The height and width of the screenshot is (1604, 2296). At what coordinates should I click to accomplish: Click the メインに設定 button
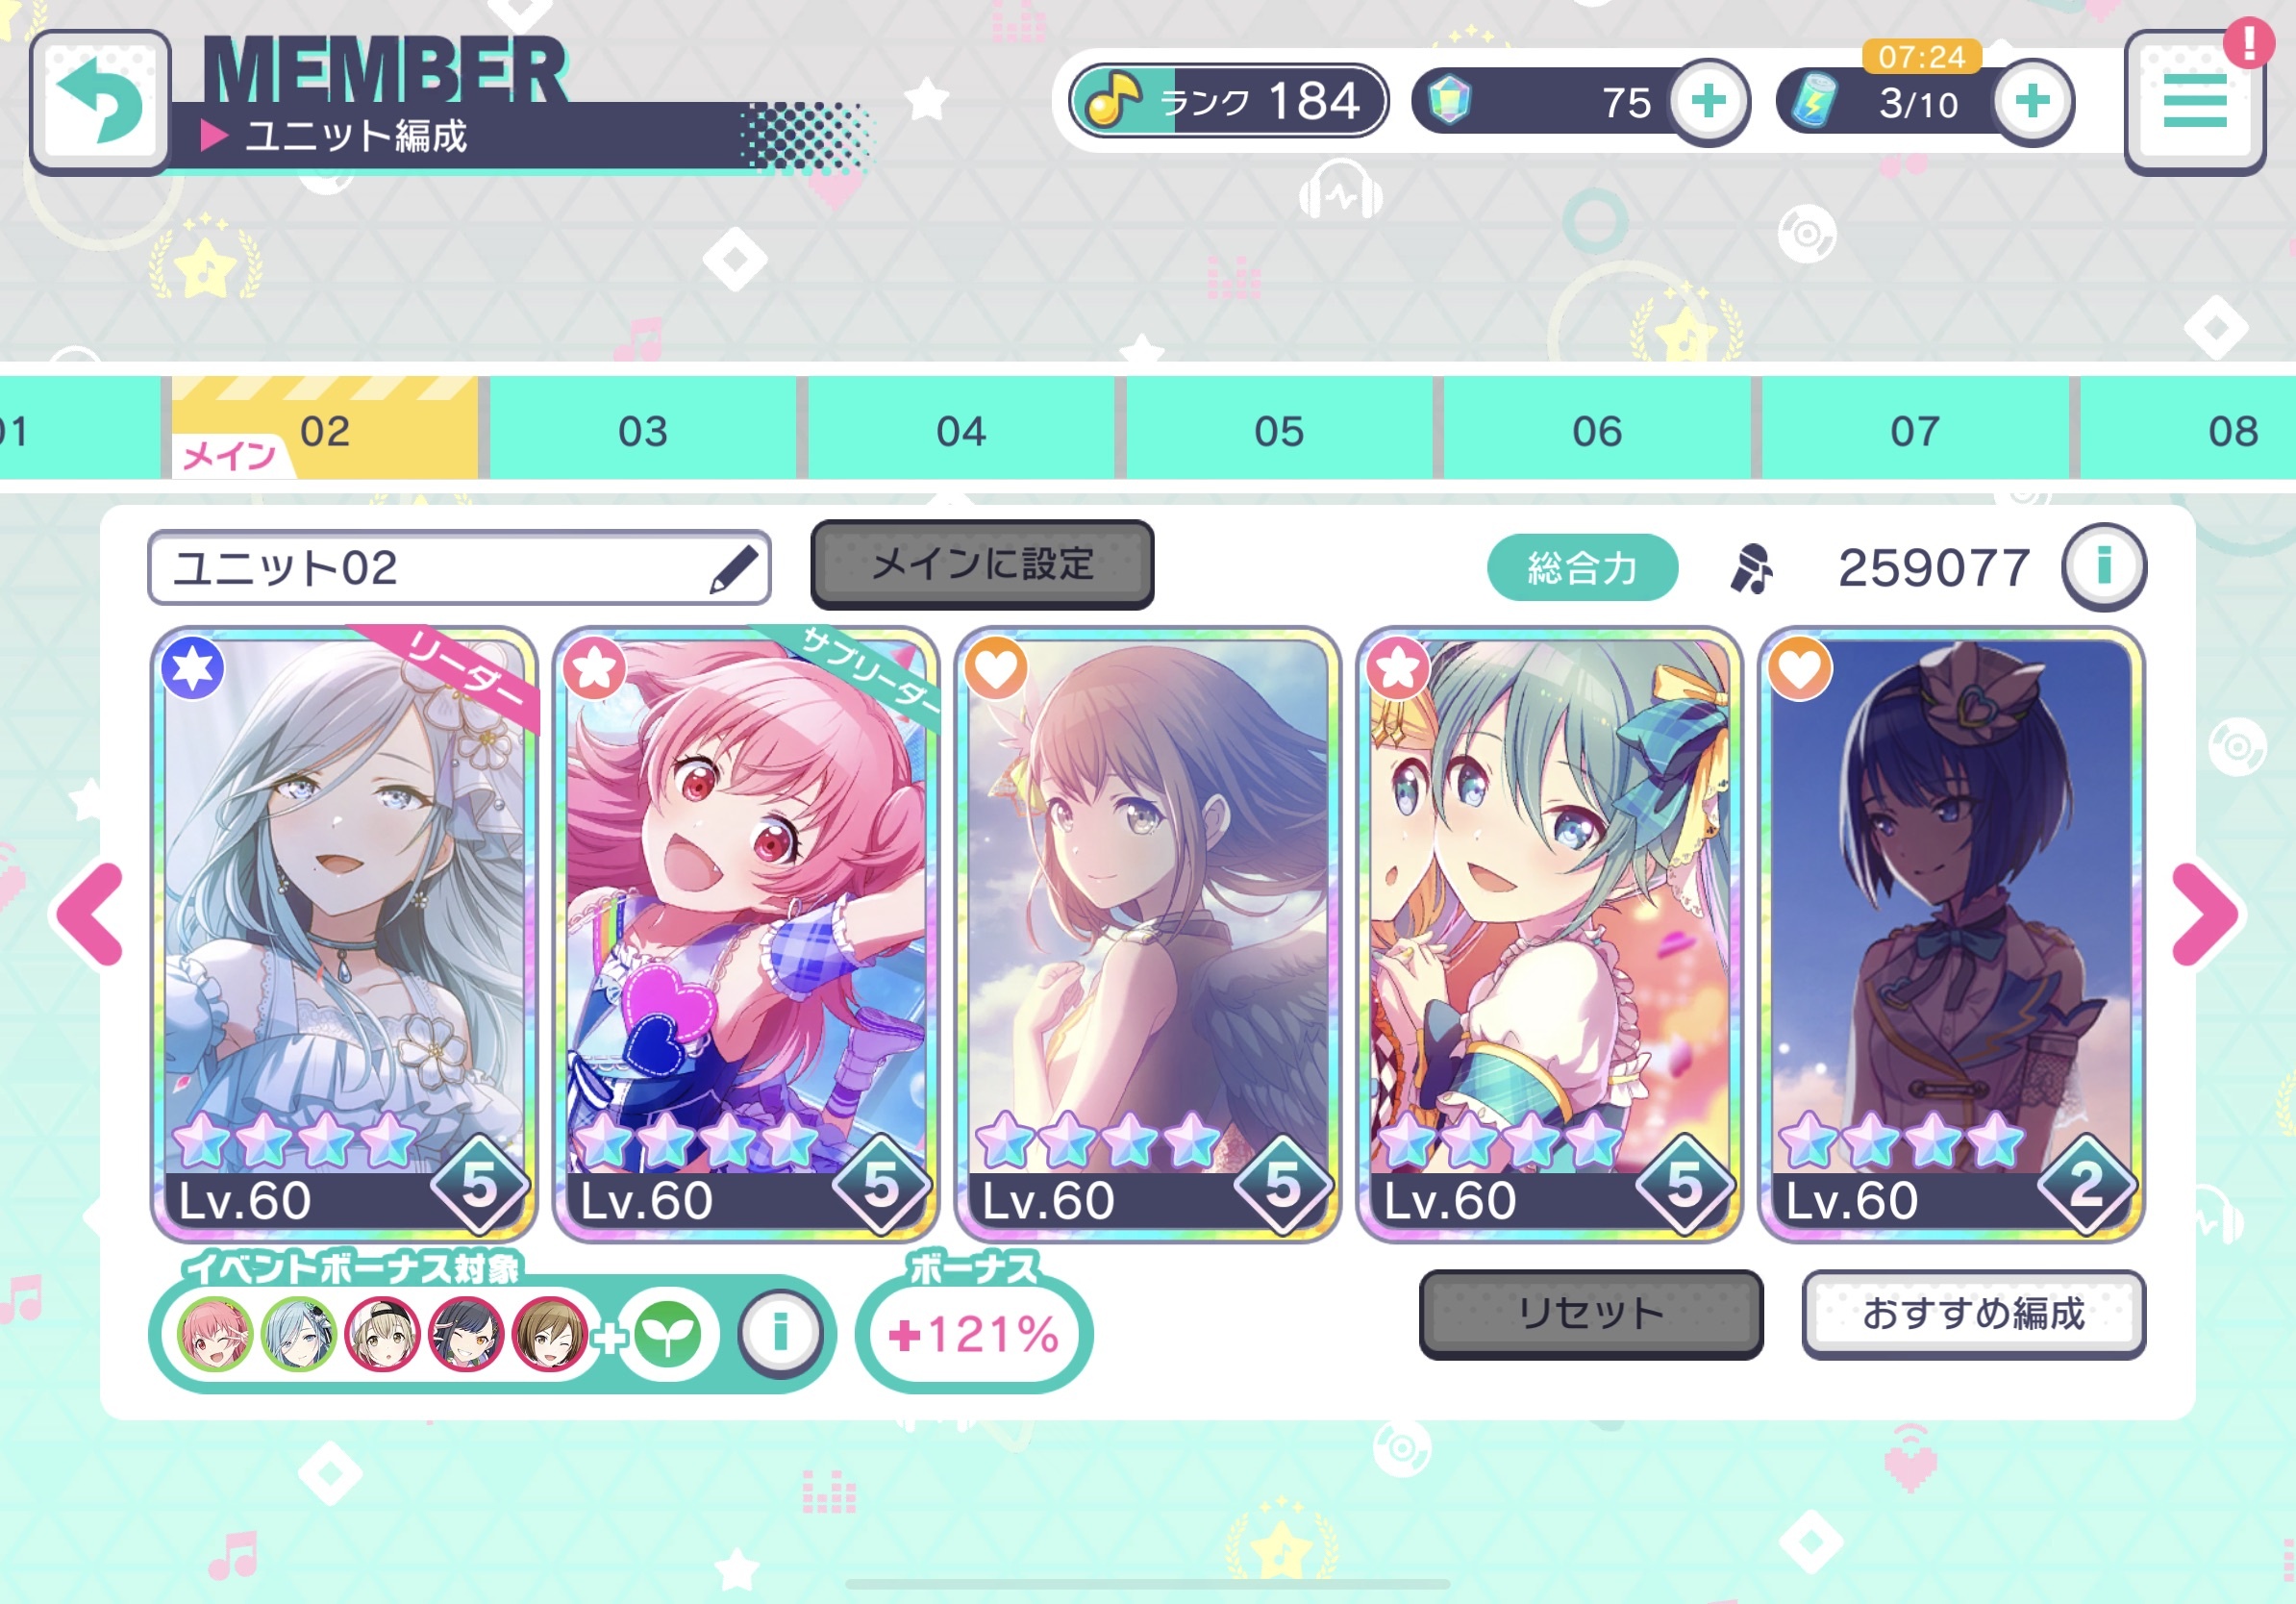click(x=982, y=564)
